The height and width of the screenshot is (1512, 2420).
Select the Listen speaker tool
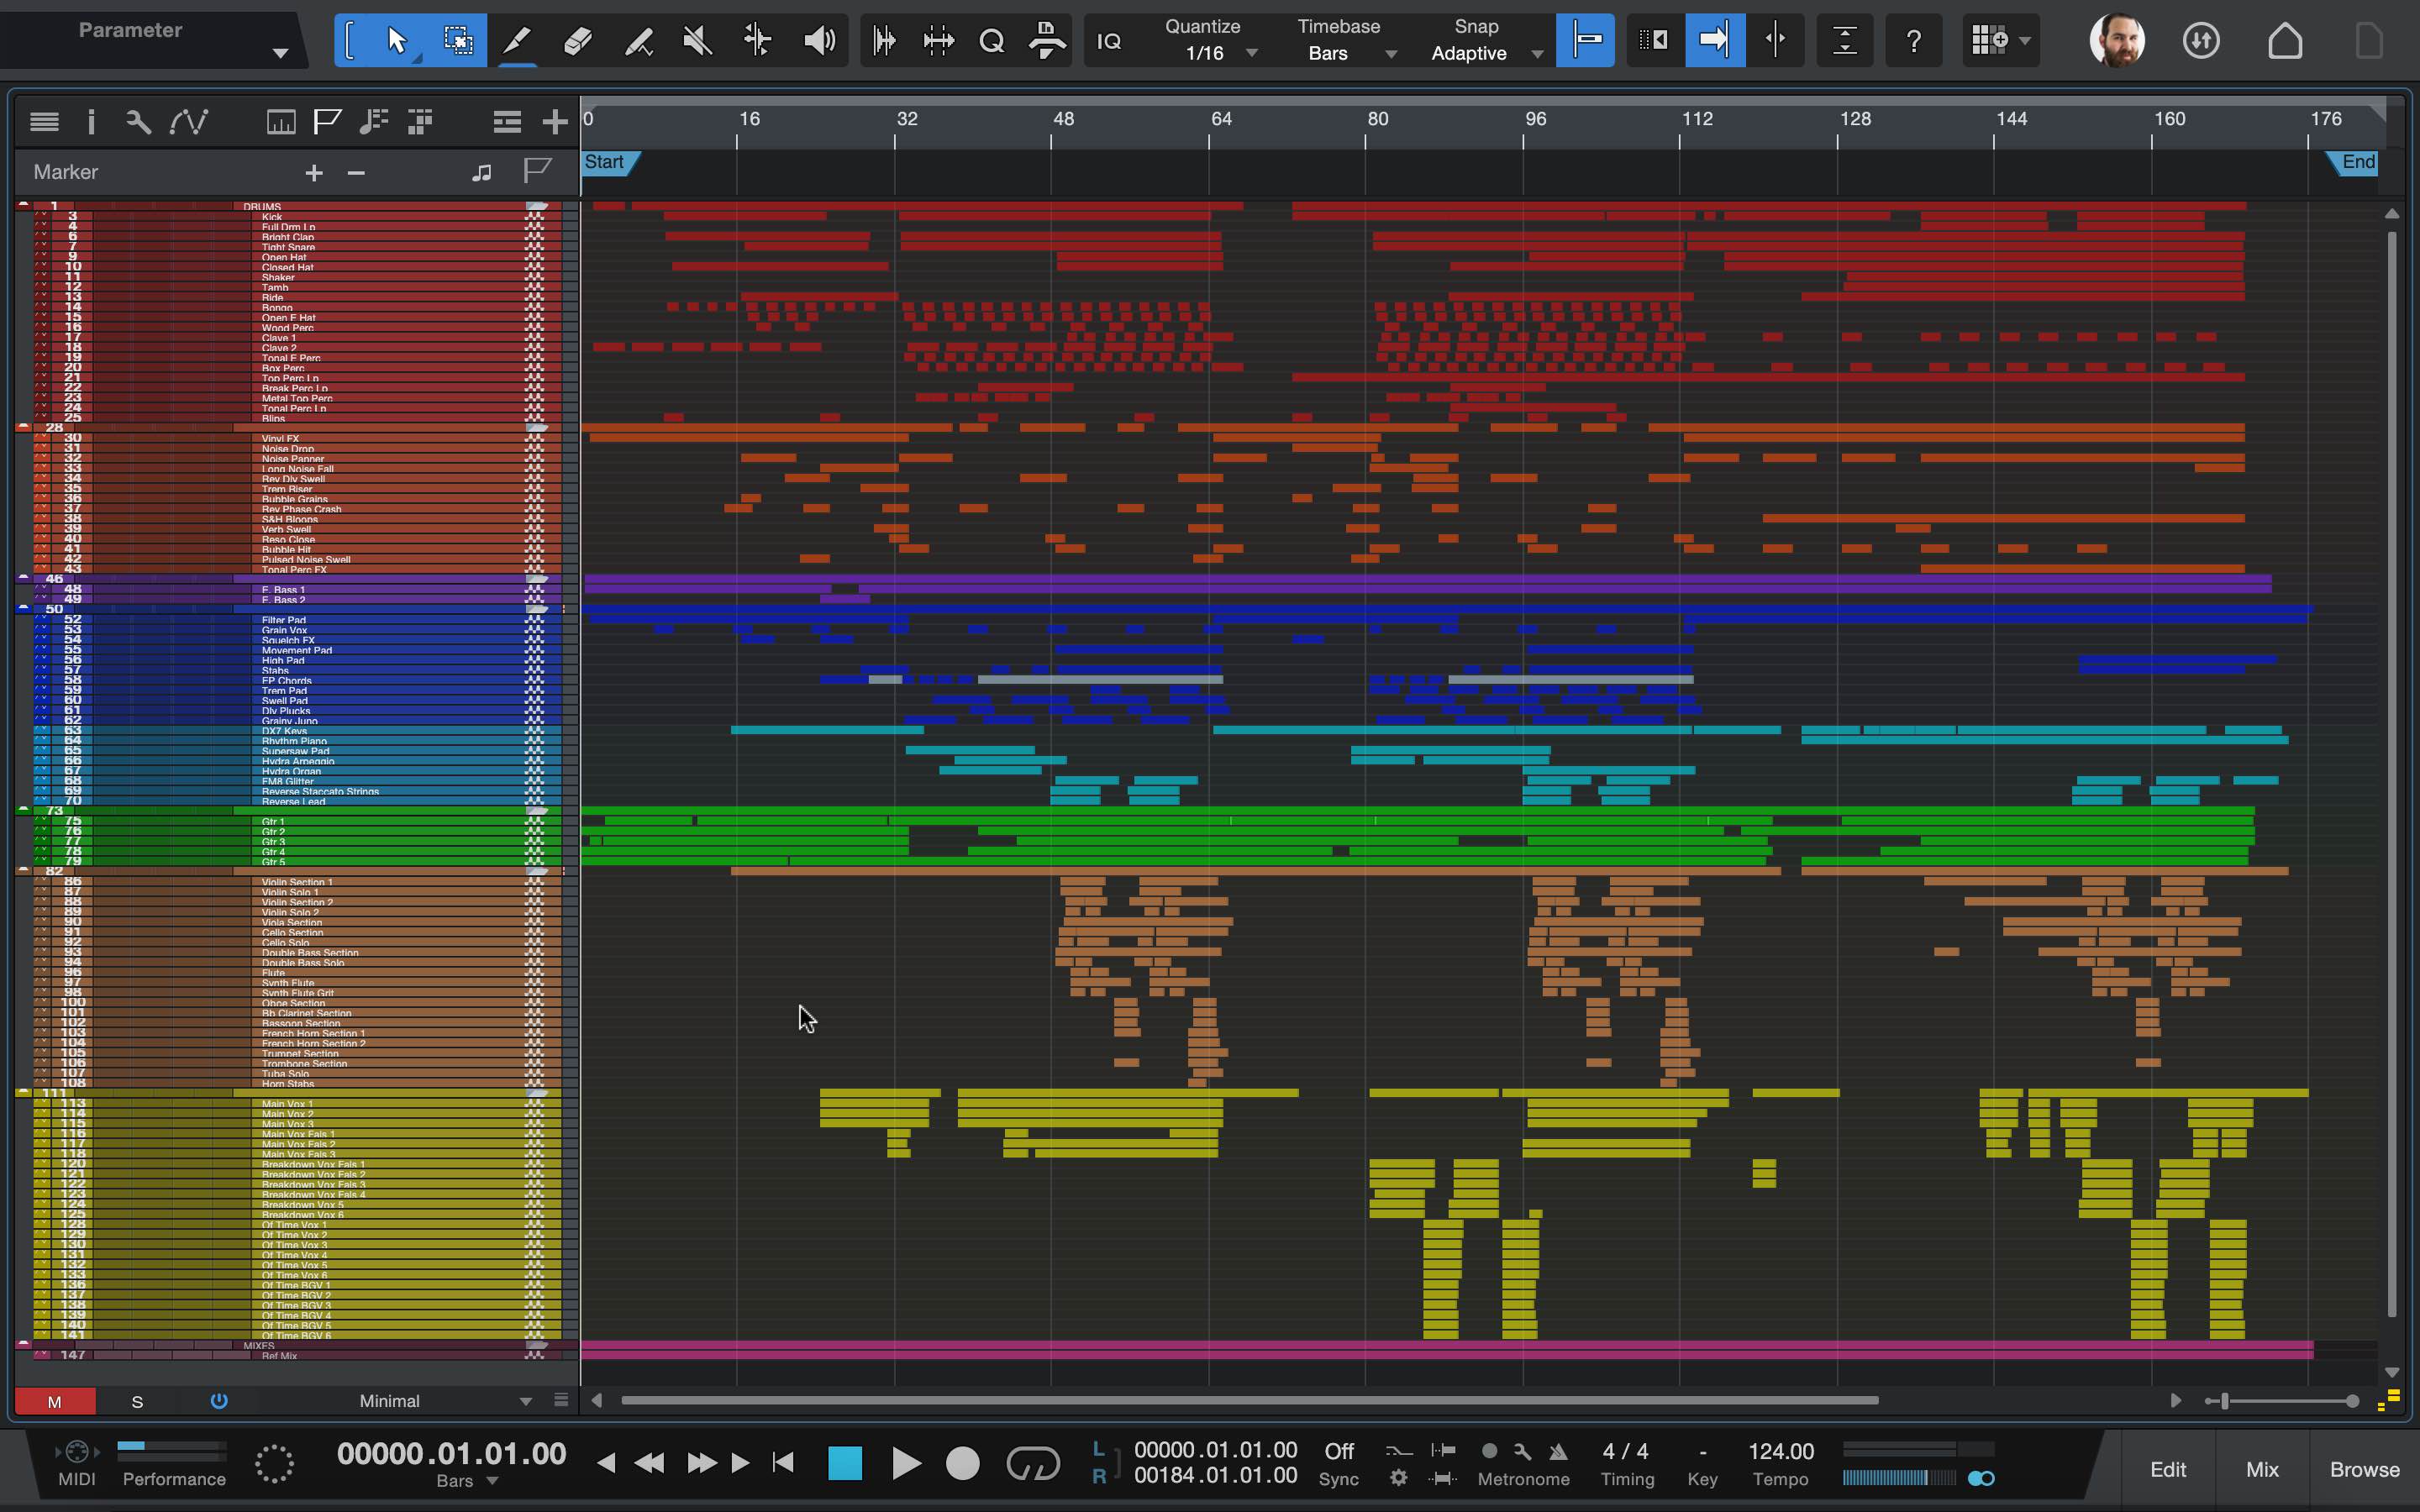point(819,41)
